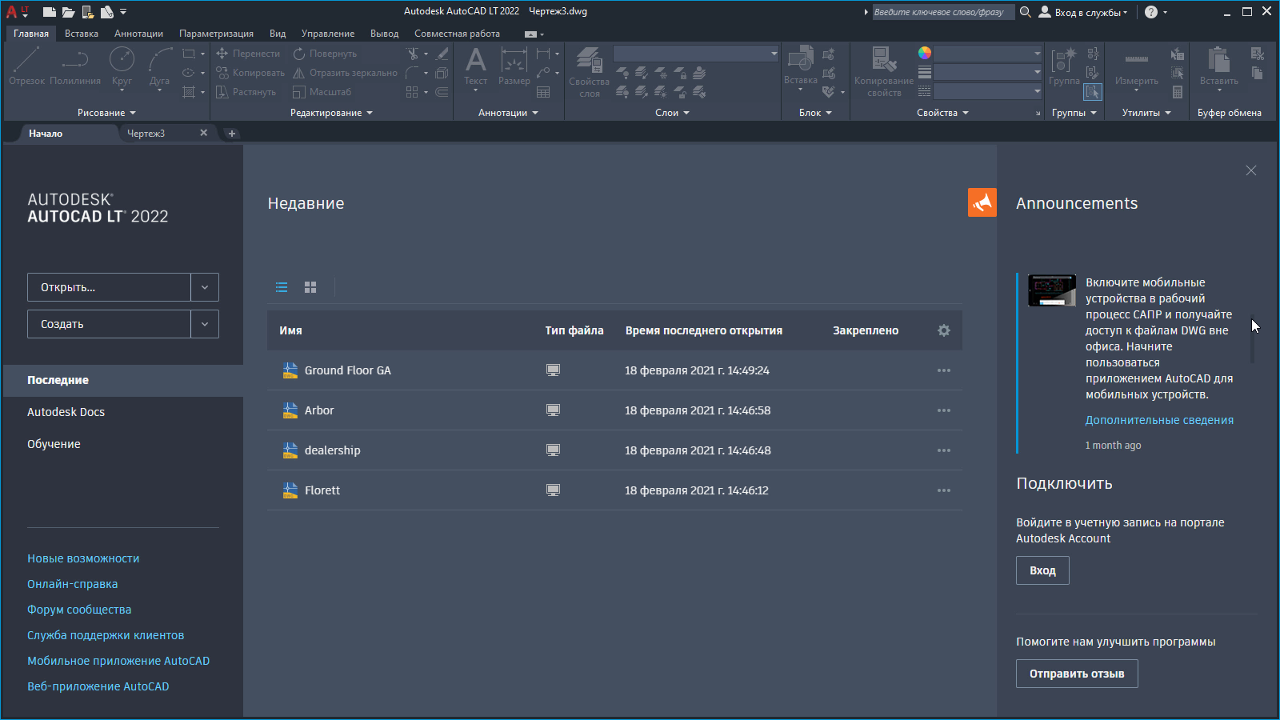
Task: Open more options for Florett file
Action: pos(944,490)
